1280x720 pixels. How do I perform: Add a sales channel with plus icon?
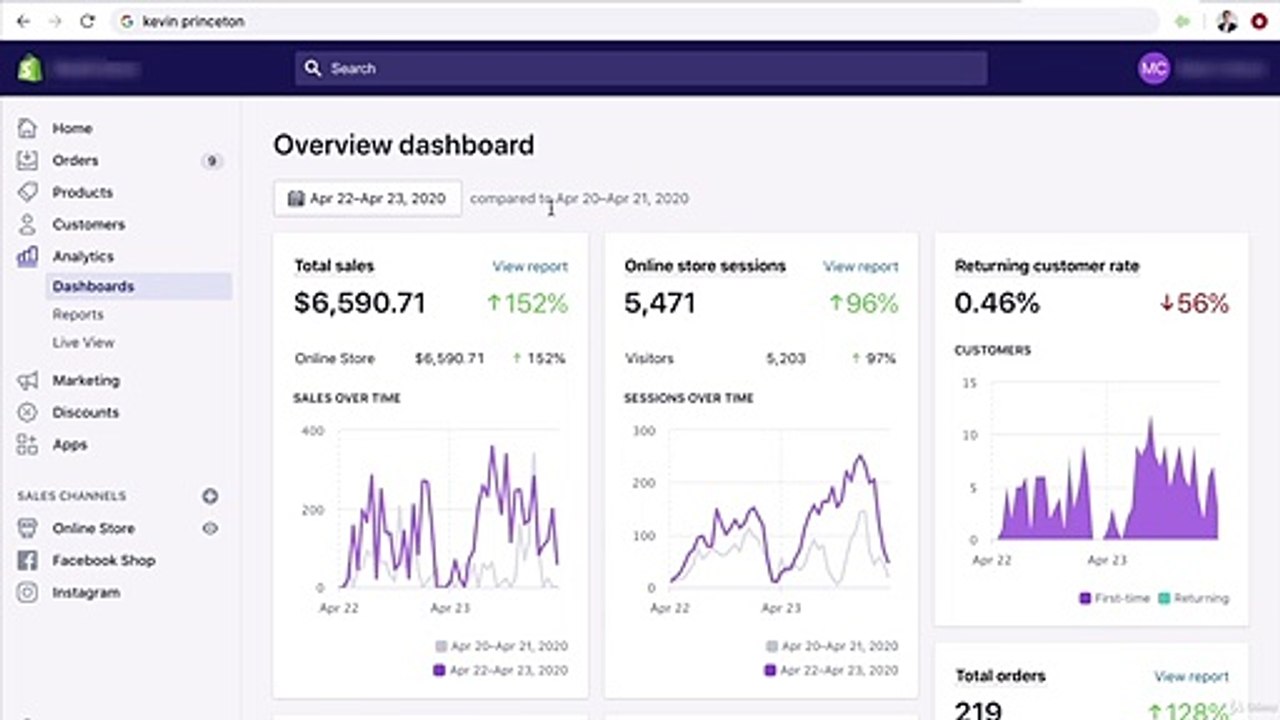pyautogui.click(x=210, y=496)
